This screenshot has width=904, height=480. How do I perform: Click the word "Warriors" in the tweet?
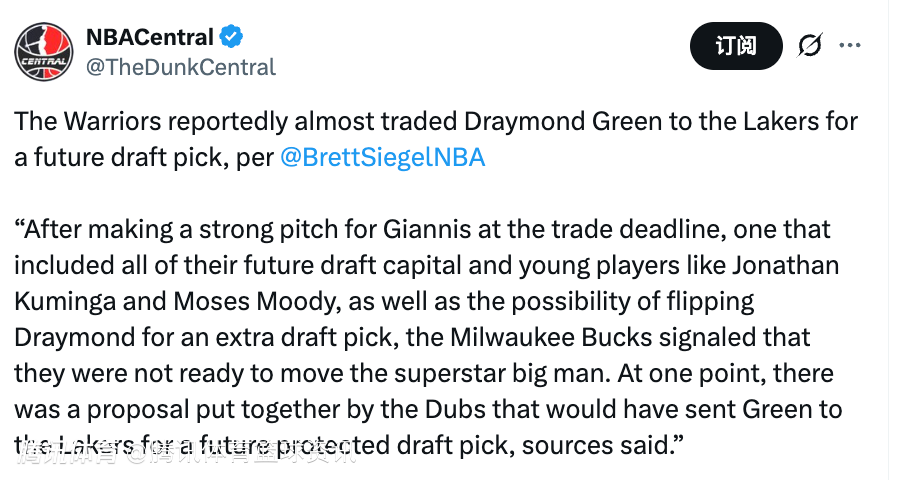tap(110, 122)
